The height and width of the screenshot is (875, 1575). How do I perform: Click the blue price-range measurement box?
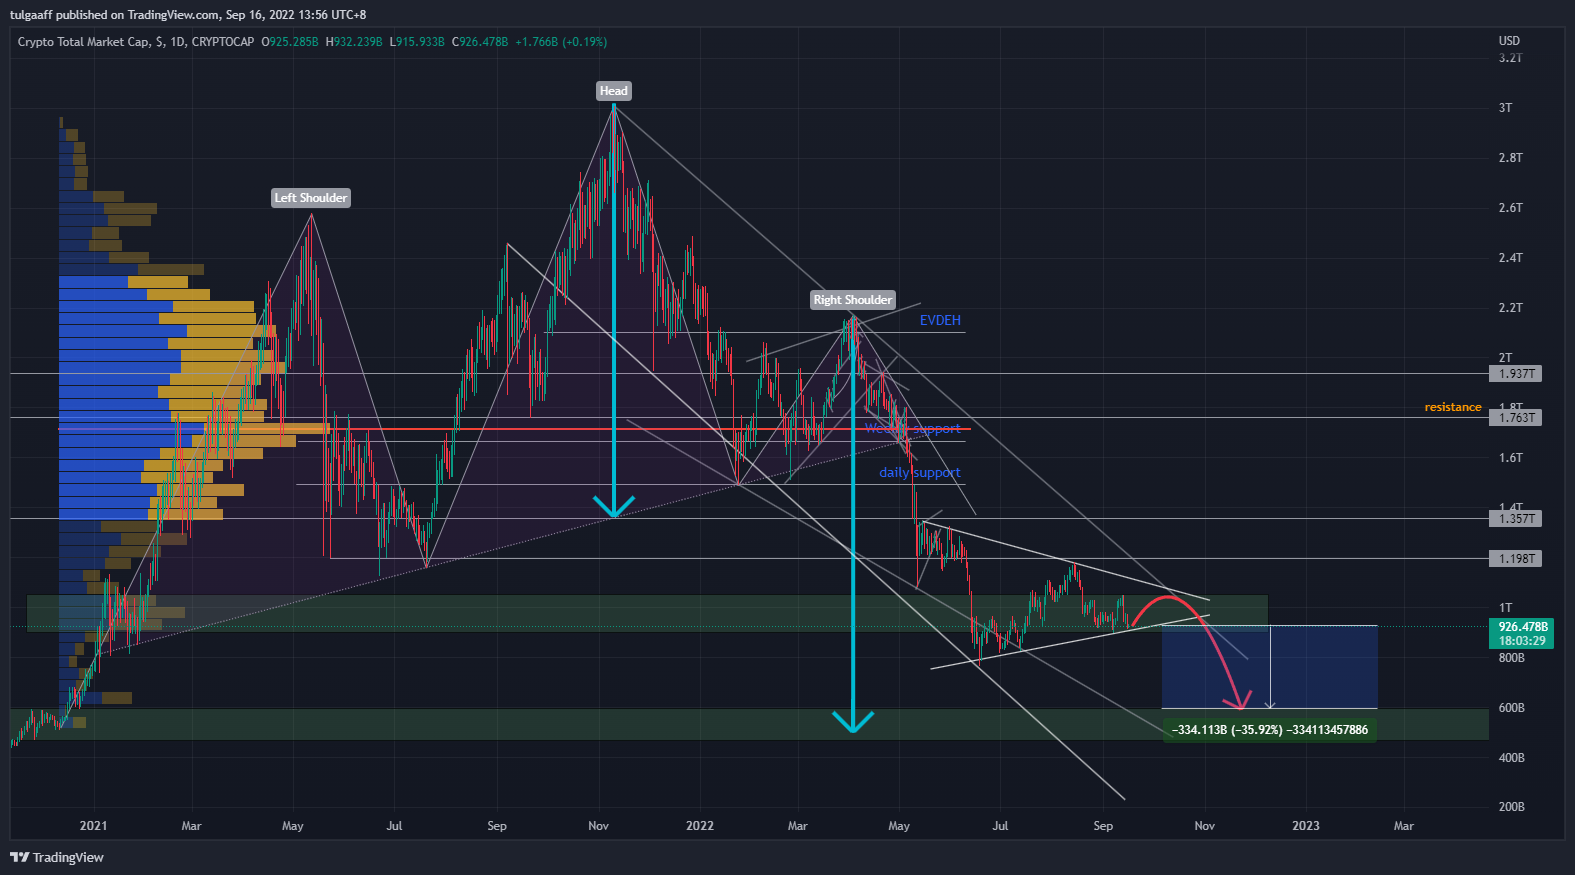coord(1270,667)
